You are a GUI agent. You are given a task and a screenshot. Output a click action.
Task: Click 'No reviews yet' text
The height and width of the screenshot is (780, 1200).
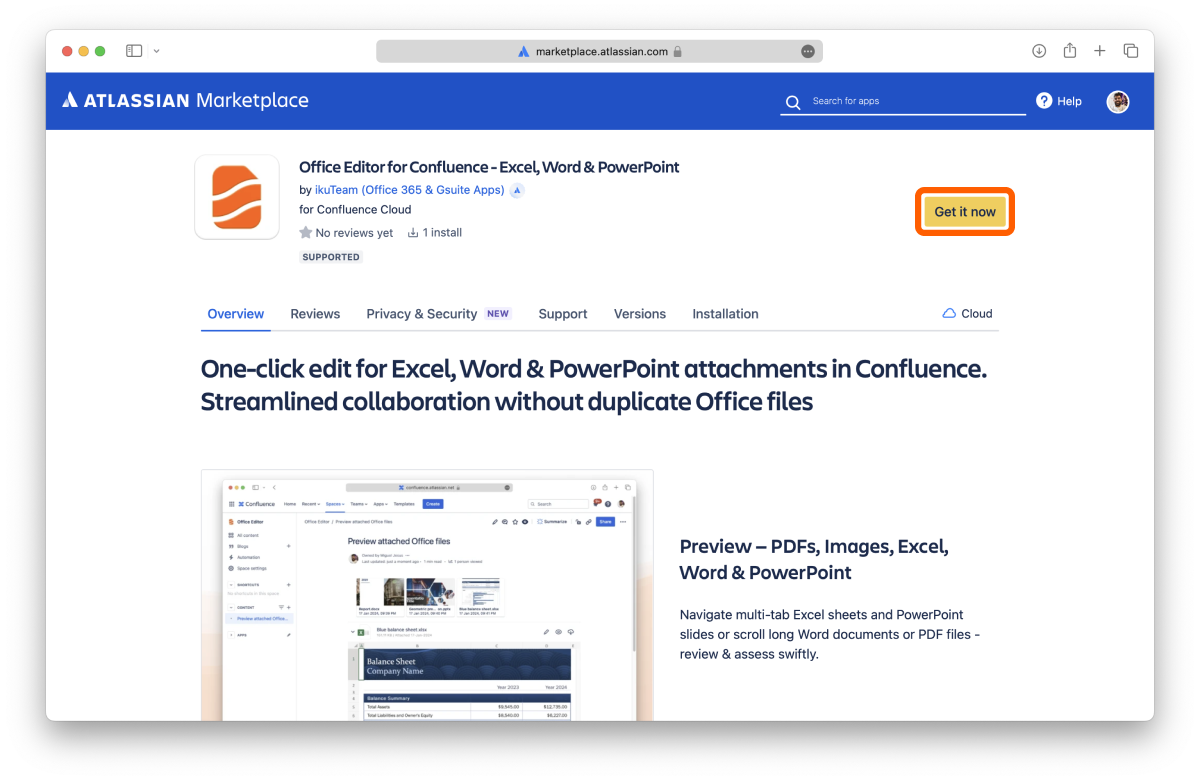pos(354,233)
